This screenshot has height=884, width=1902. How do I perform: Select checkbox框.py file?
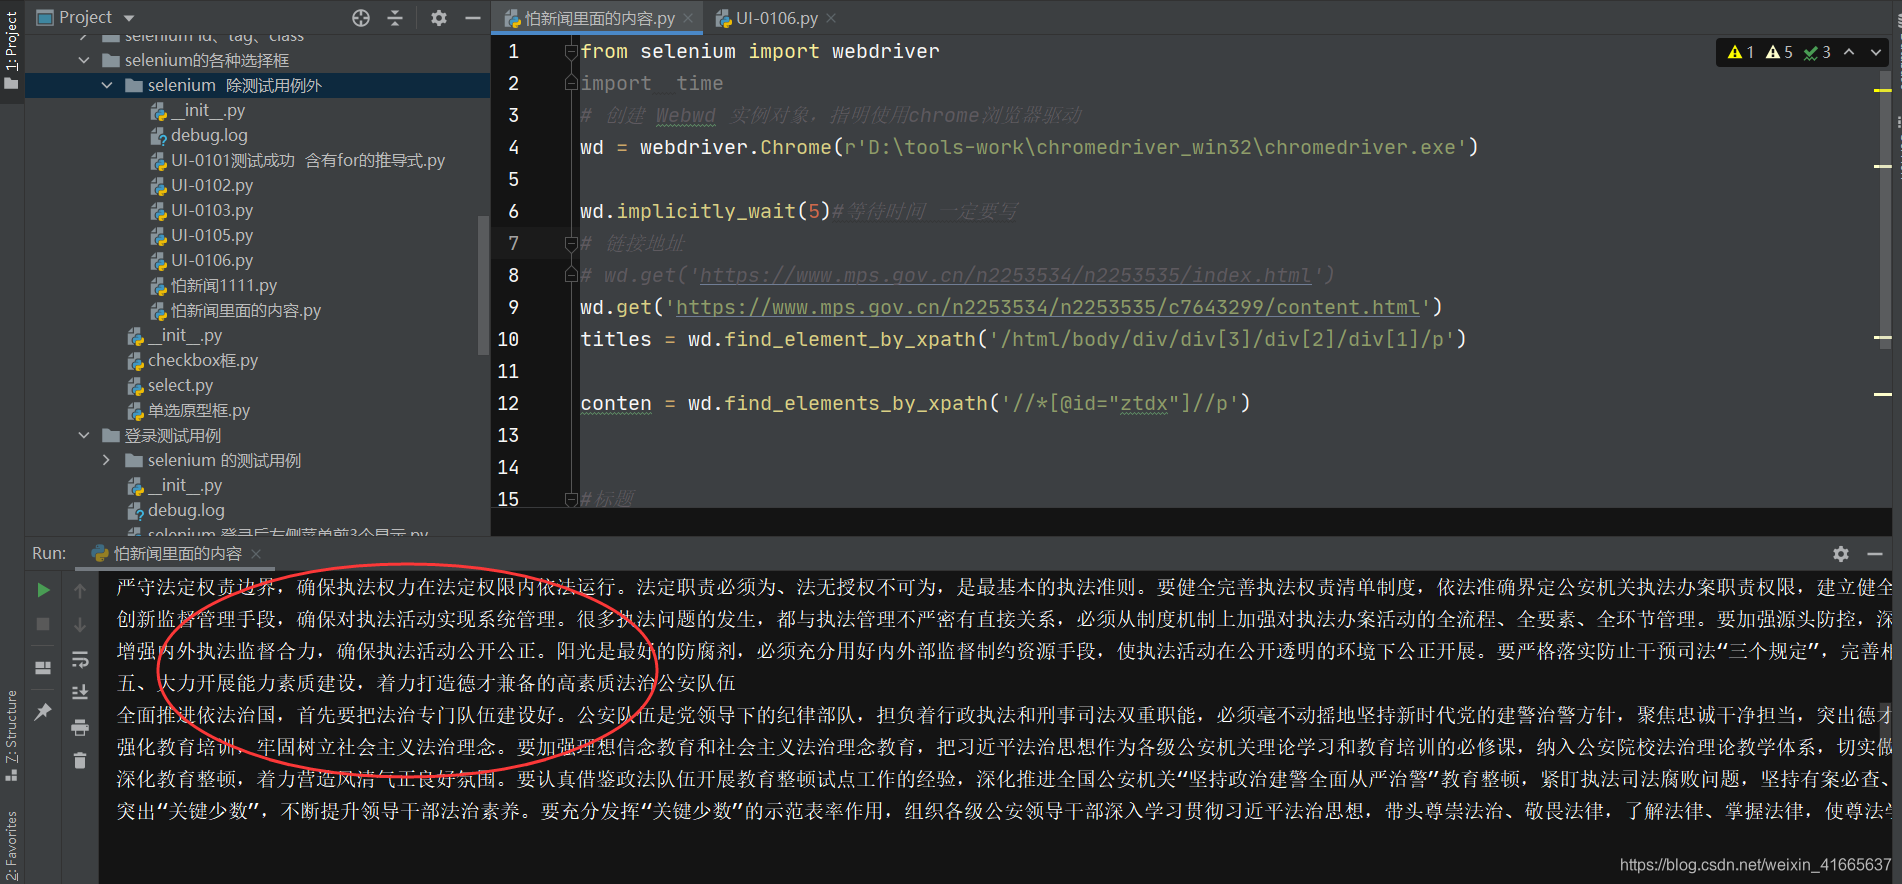point(202,360)
